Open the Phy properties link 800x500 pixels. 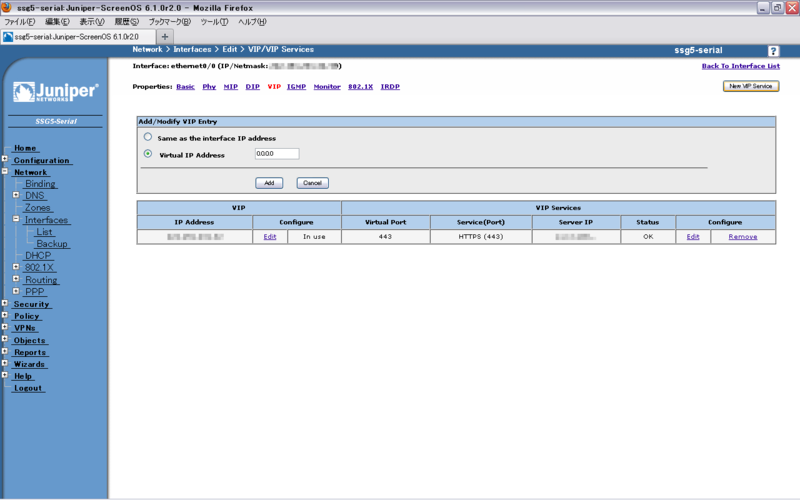coord(209,87)
